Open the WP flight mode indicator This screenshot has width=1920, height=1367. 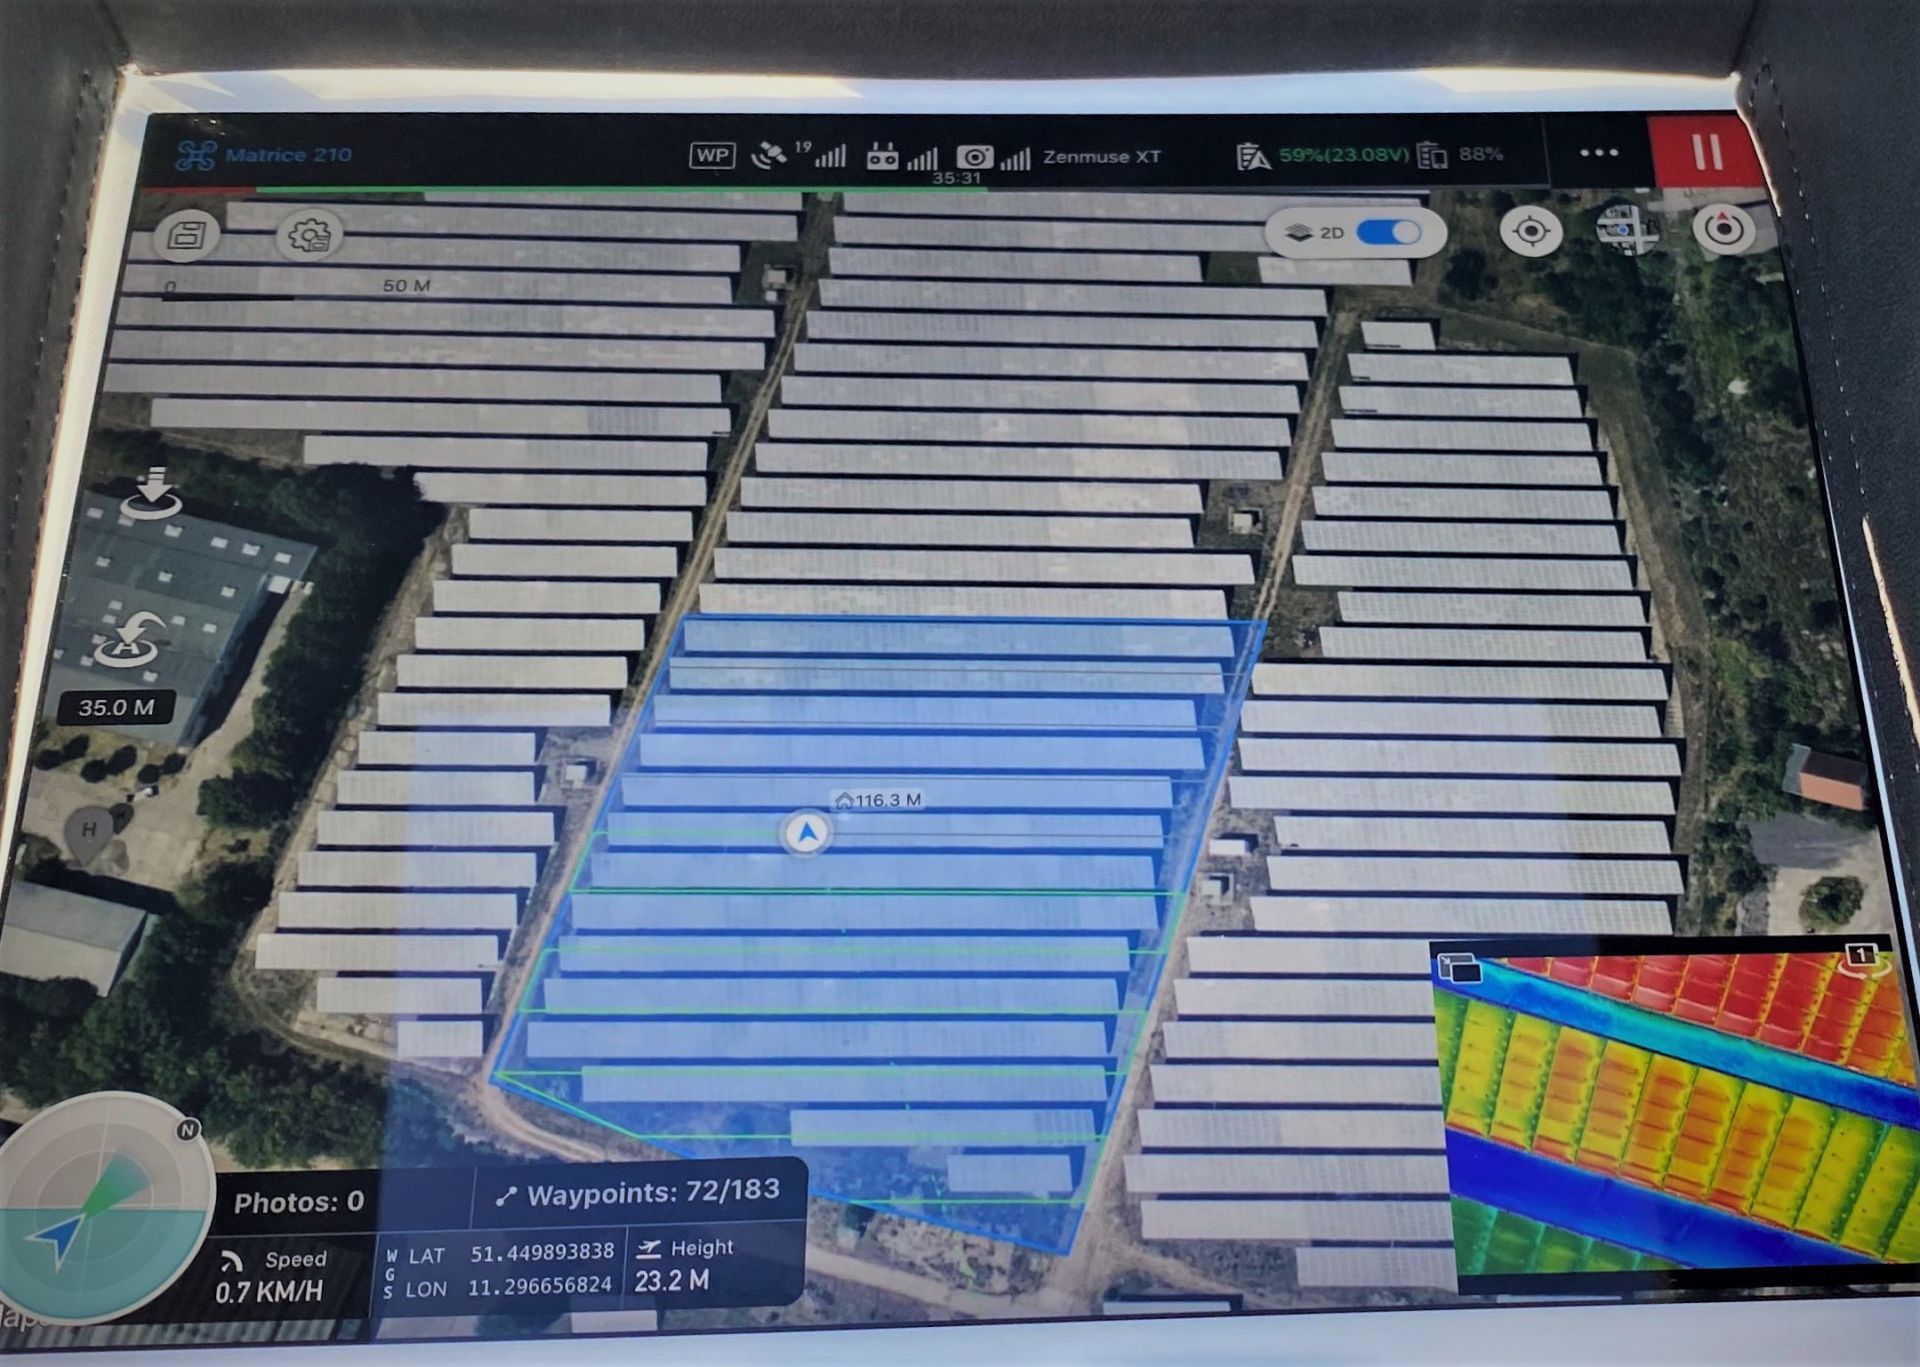[x=712, y=156]
